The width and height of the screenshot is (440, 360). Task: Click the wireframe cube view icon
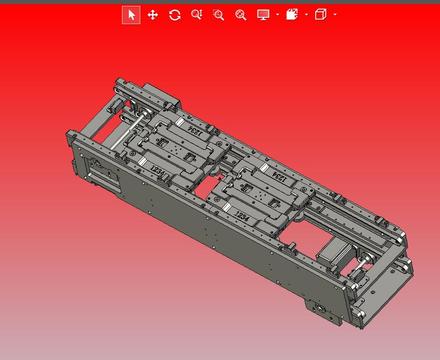(x=320, y=15)
